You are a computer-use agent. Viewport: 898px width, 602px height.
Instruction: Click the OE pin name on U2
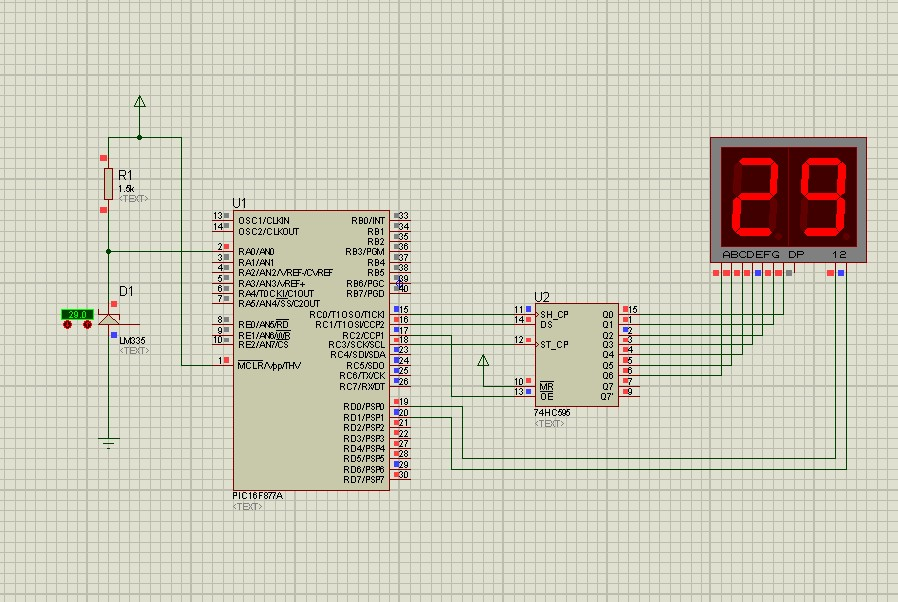click(546, 396)
